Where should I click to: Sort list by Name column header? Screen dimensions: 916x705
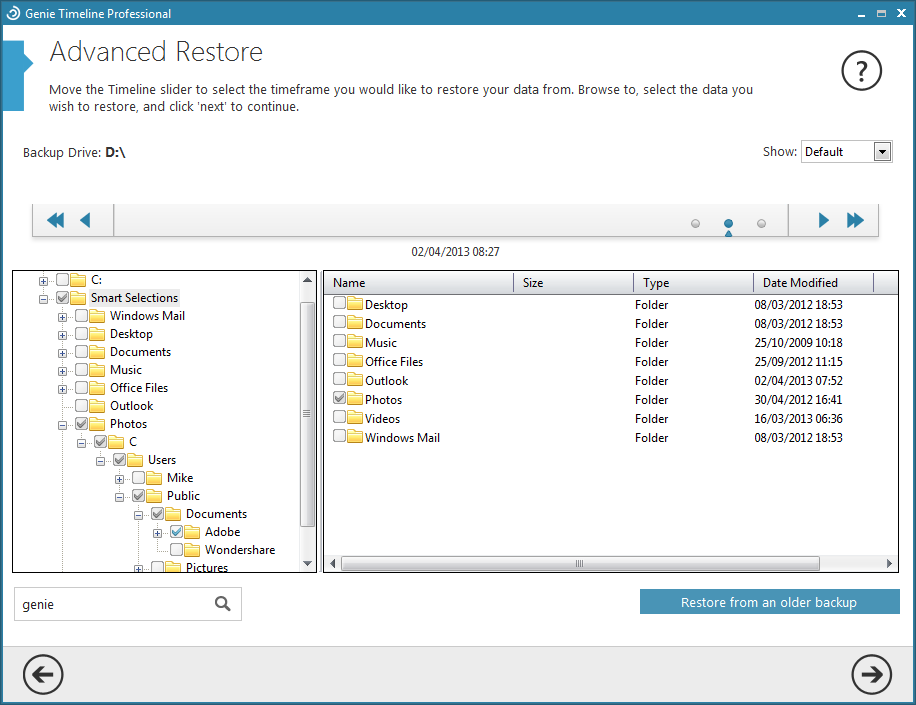350,283
